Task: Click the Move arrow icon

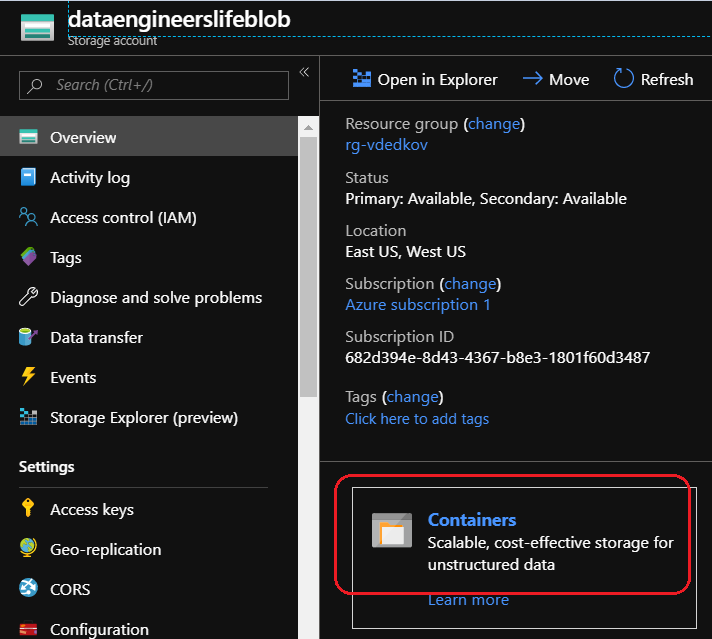Action: pos(533,79)
